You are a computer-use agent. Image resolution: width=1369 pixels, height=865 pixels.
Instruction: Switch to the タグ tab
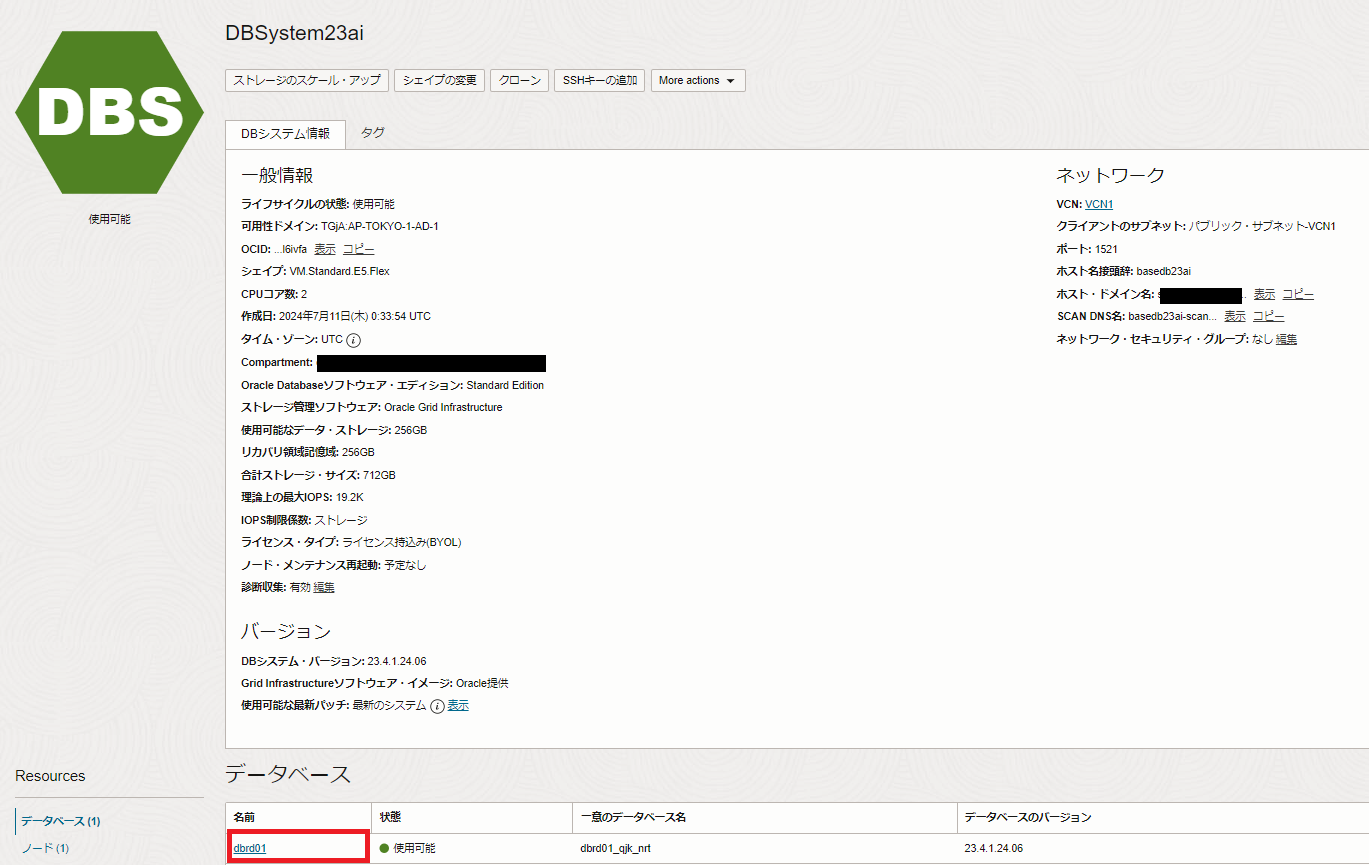point(372,133)
